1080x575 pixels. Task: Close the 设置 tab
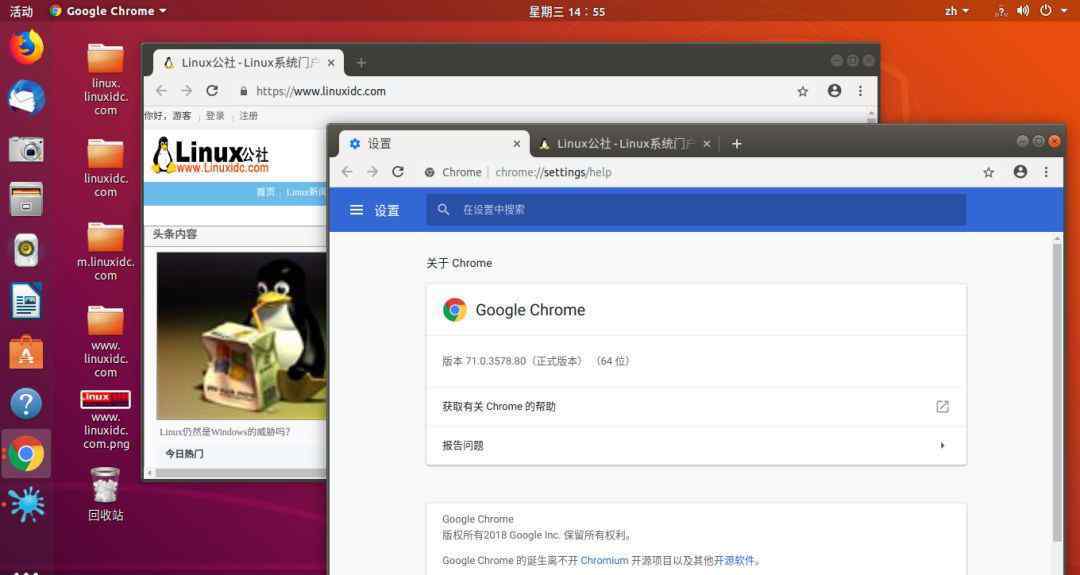click(x=517, y=143)
